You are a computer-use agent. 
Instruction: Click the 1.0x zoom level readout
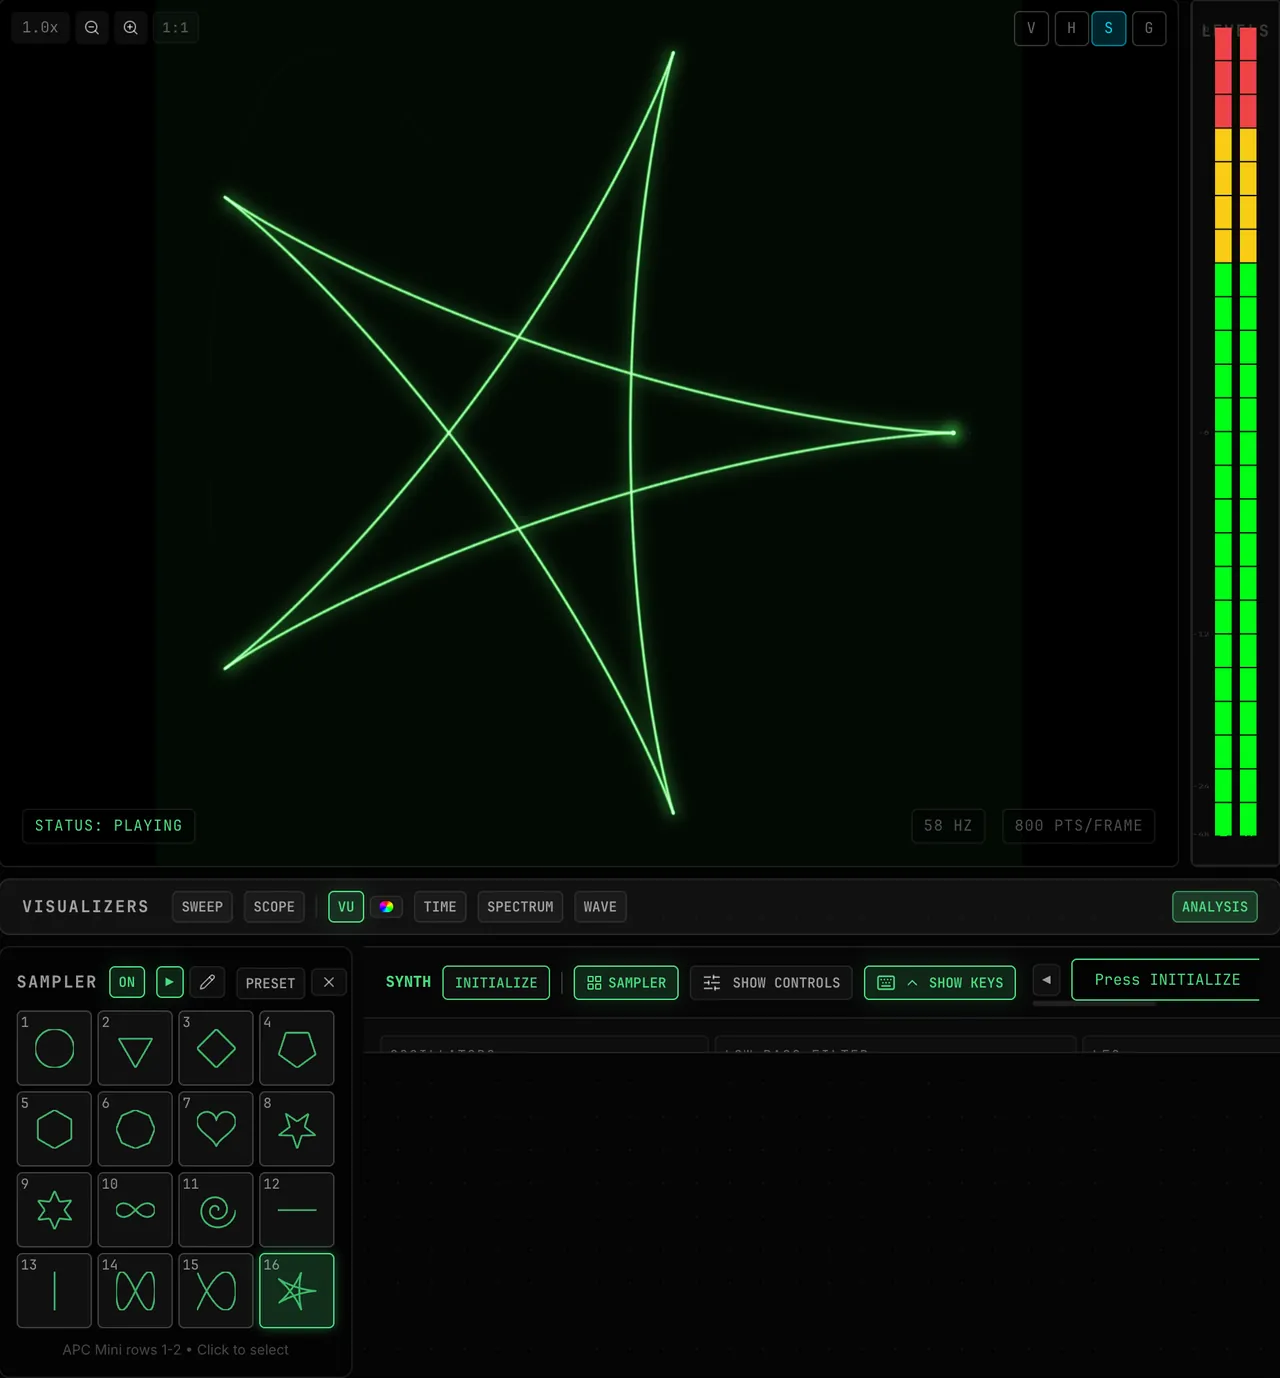pyautogui.click(x=40, y=28)
